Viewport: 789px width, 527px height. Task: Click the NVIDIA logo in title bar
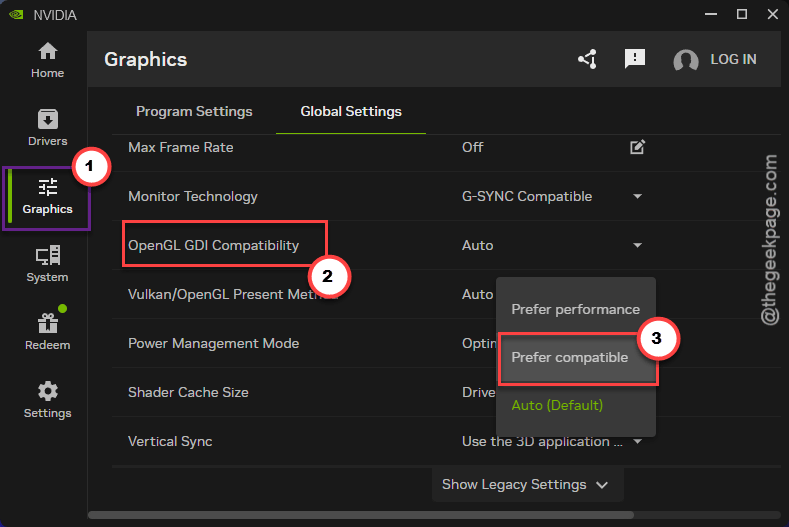[x=16, y=15]
